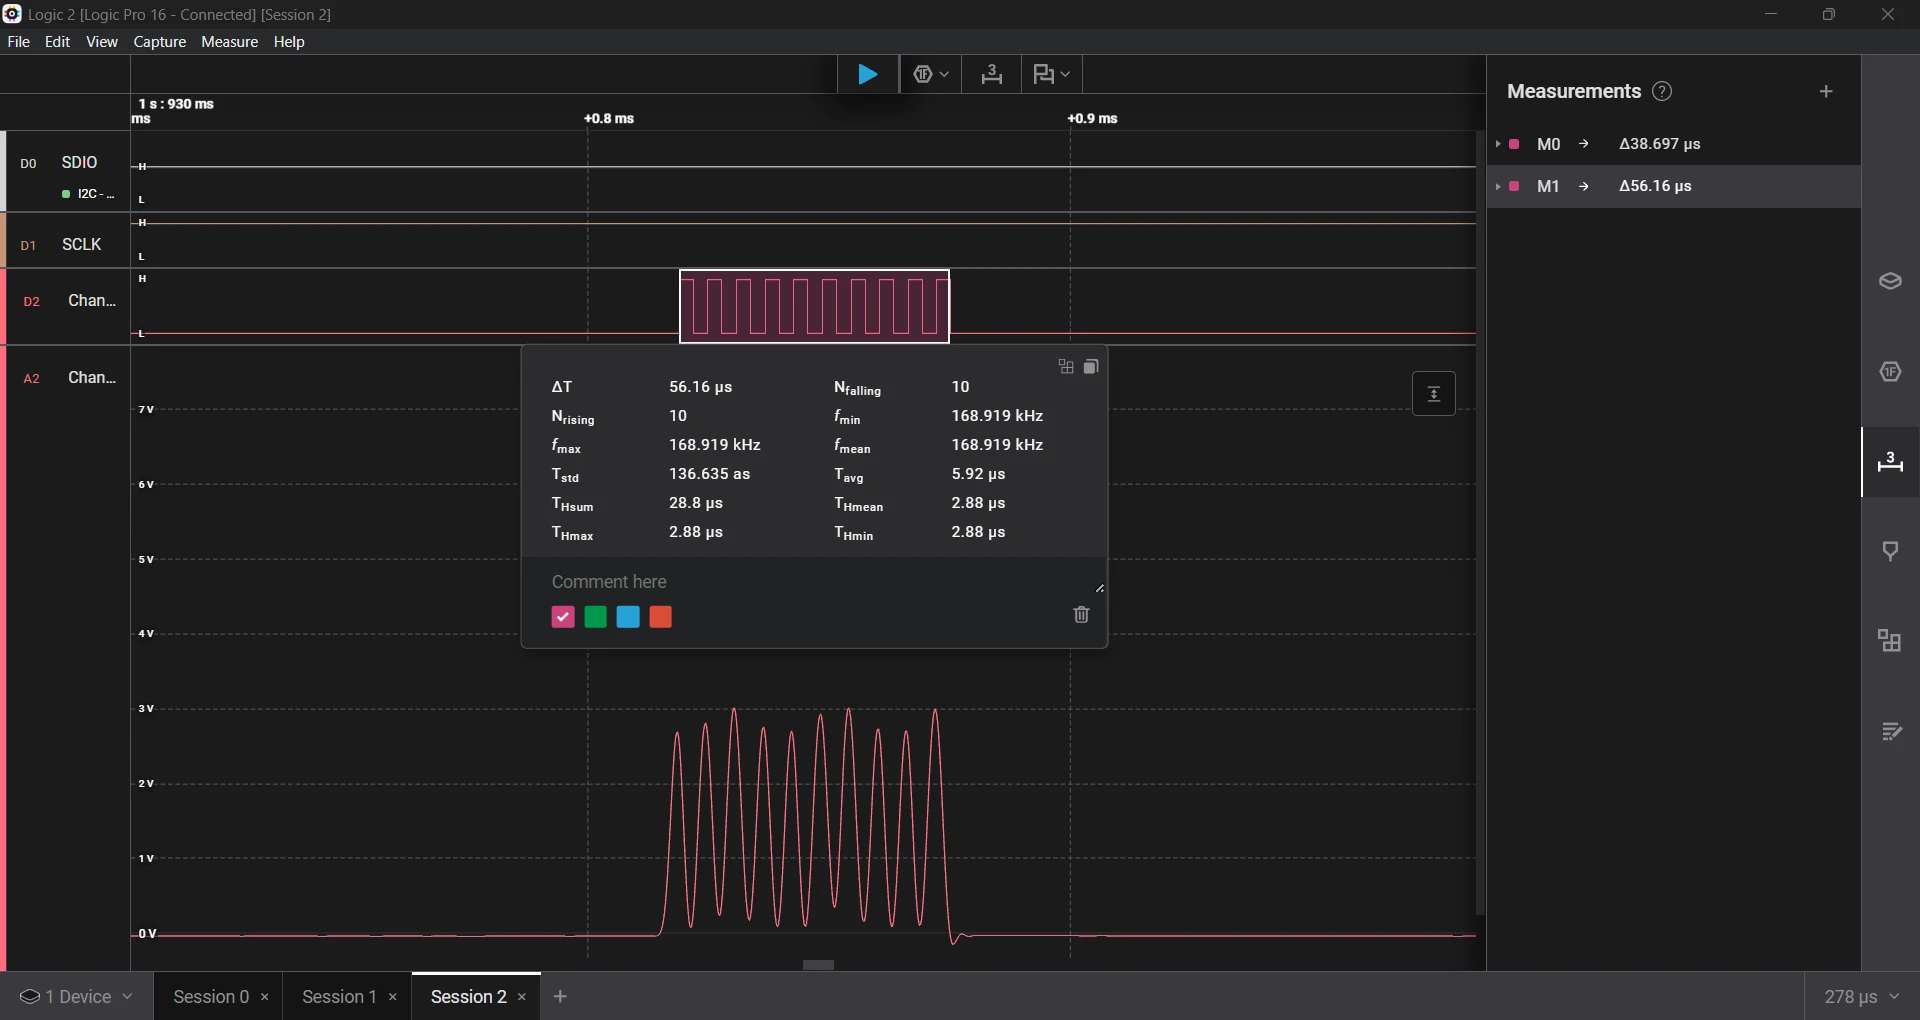
Task: Add a new session tab
Action: [561, 997]
